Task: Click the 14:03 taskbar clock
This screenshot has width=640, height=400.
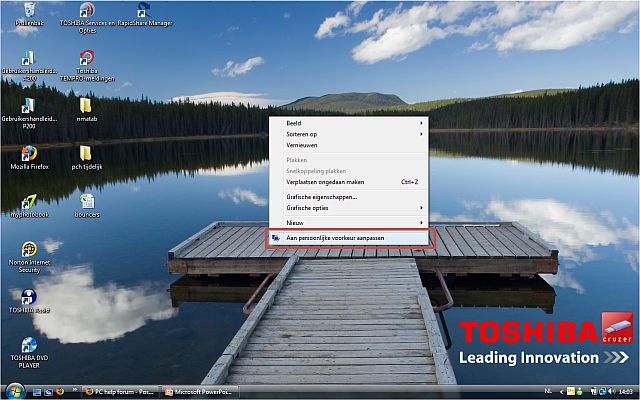Action: tap(626, 392)
